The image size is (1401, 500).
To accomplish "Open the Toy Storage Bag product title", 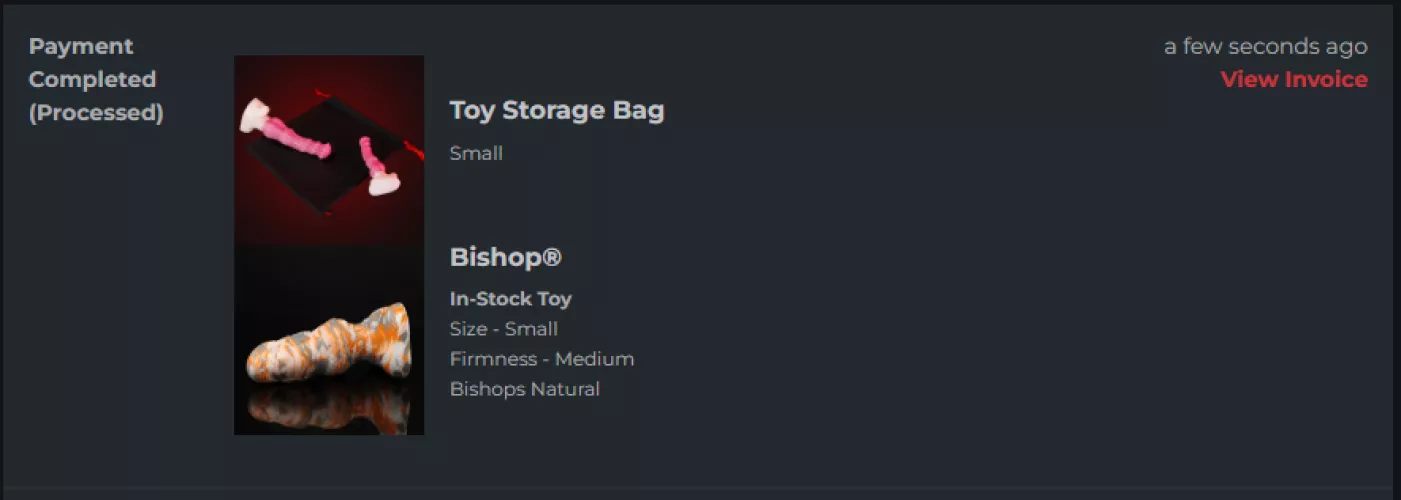I will pyautogui.click(x=556, y=110).
